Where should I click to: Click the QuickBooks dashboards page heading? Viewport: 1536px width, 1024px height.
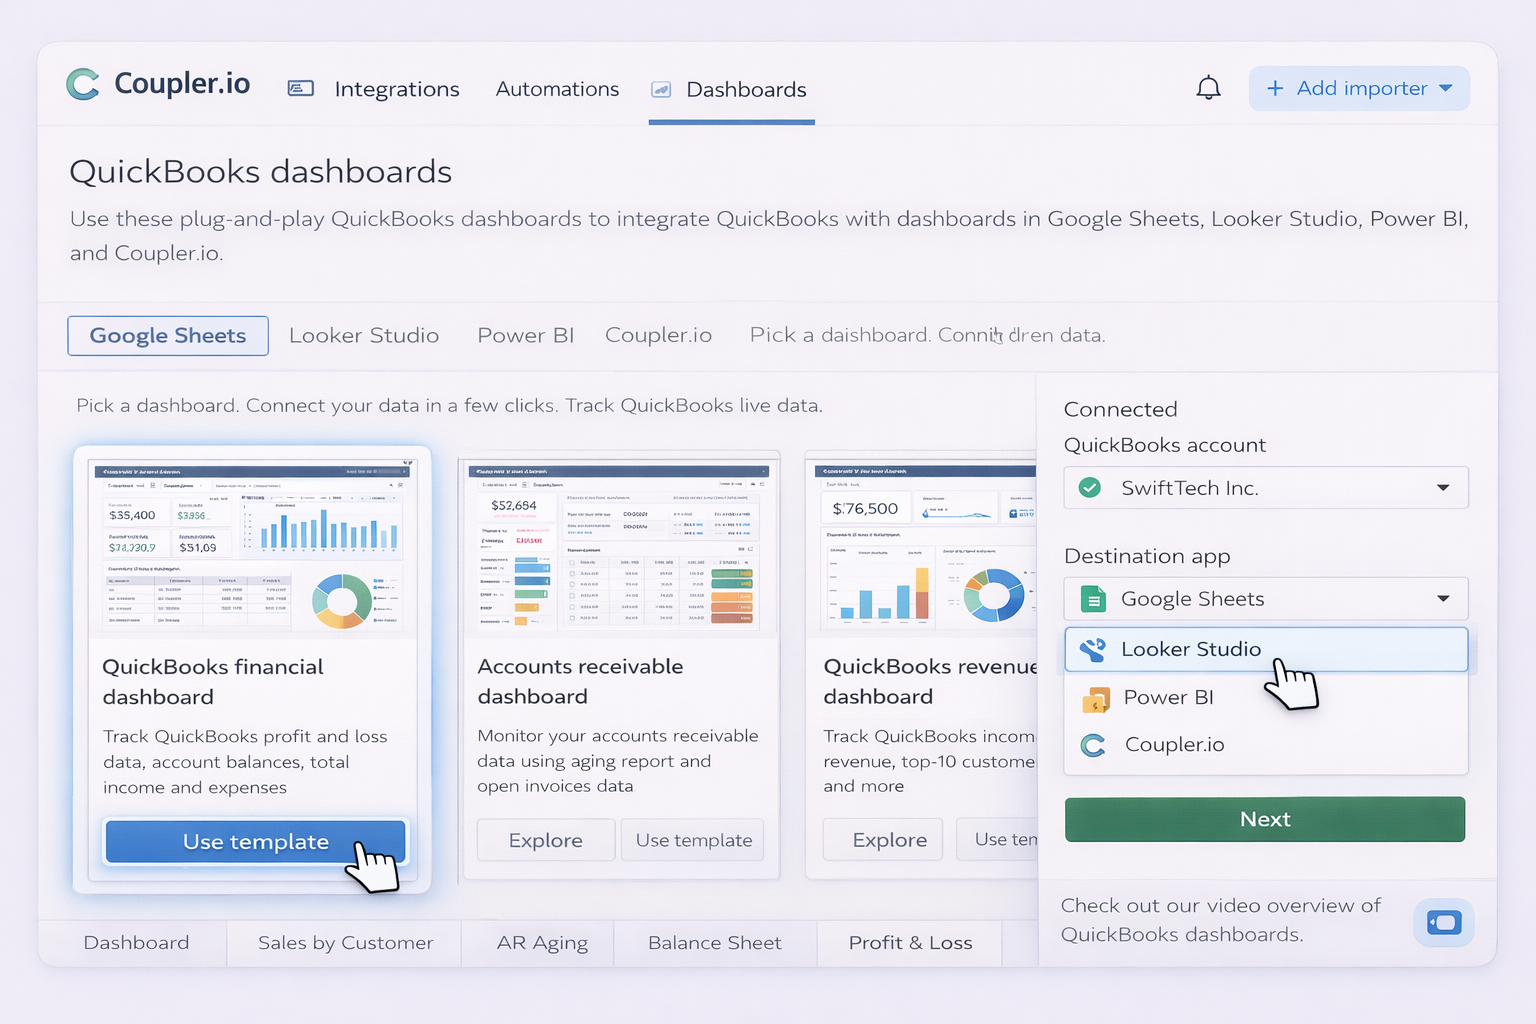pyautogui.click(x=261, y=172)
